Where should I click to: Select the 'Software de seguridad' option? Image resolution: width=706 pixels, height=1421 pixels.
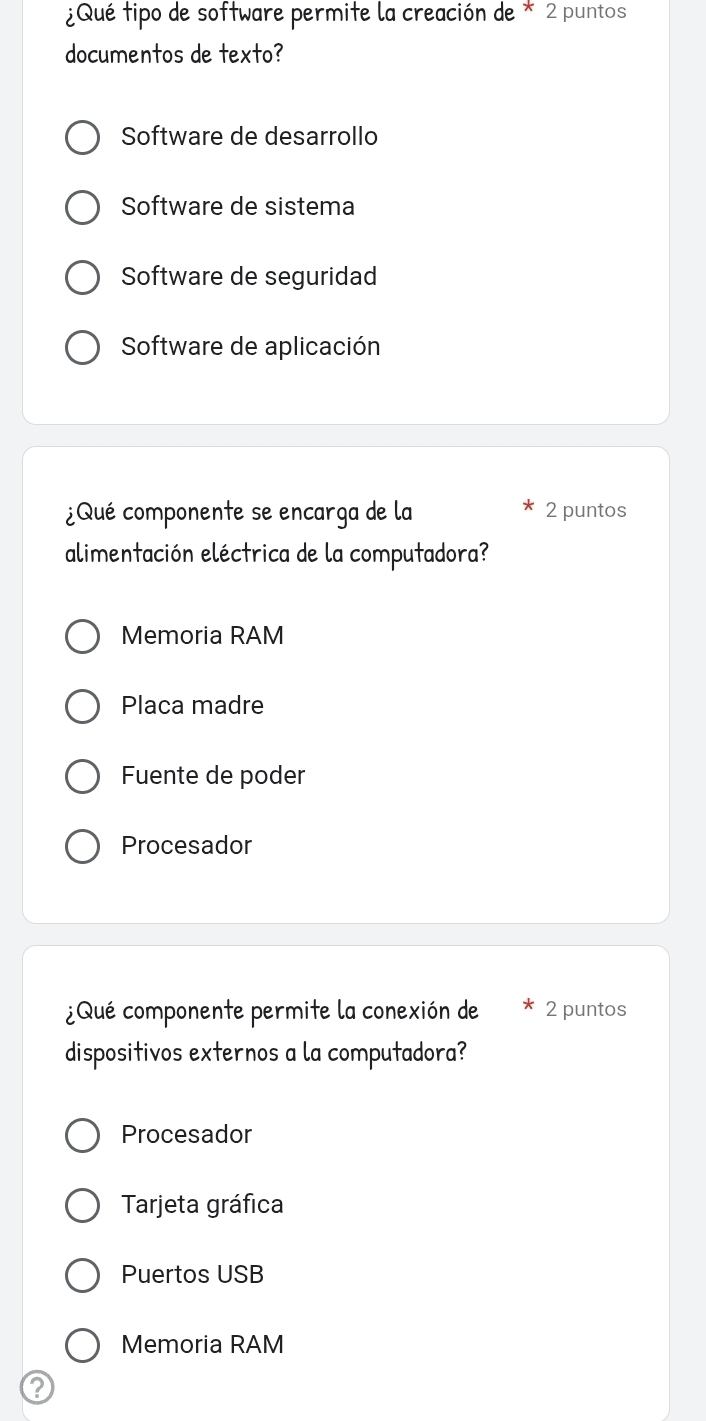(82, 277)
